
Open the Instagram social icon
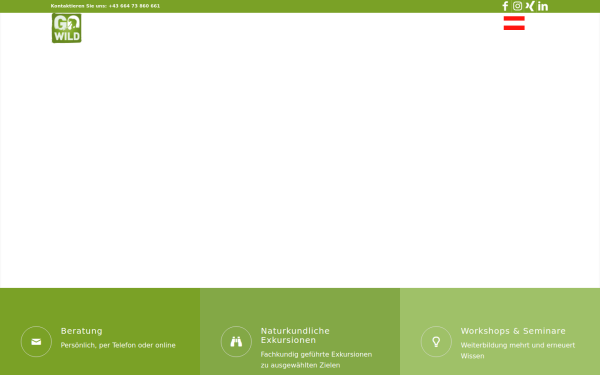click(x=517, y=6)
